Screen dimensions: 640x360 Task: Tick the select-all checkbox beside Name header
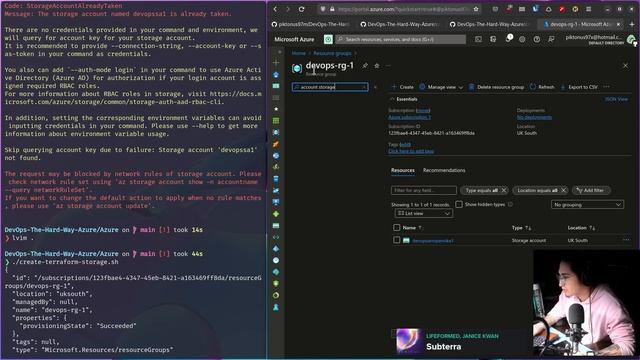pyautogui.click(x=396, y=227)
